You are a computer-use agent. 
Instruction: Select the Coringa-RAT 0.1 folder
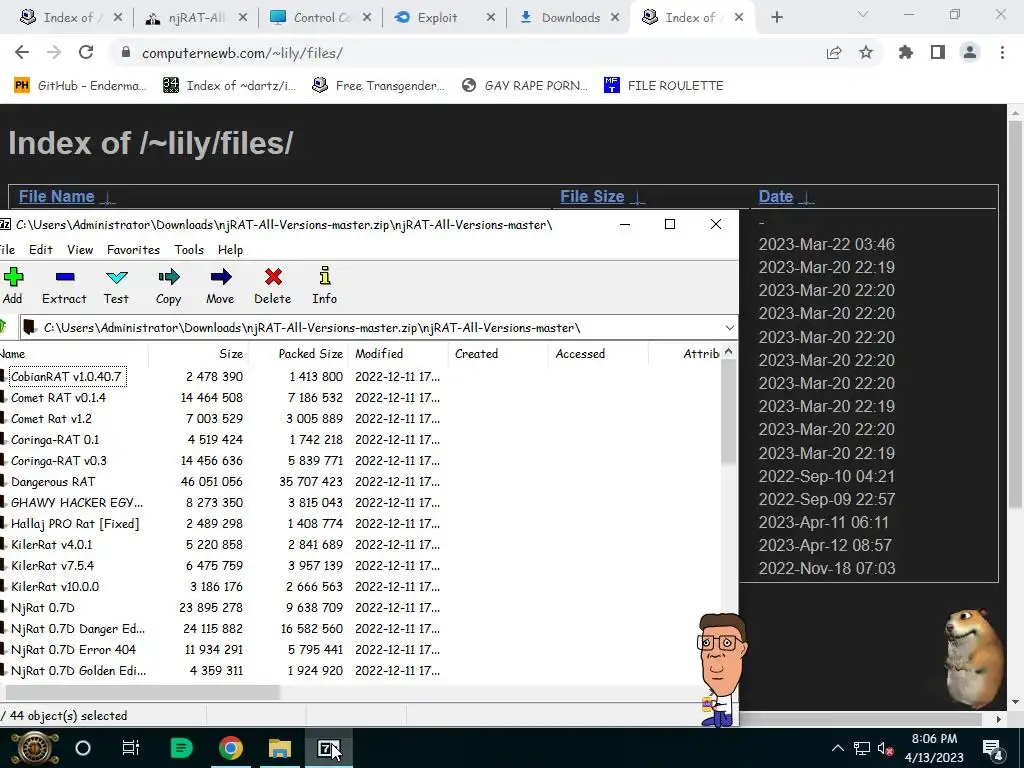point(55,440)
